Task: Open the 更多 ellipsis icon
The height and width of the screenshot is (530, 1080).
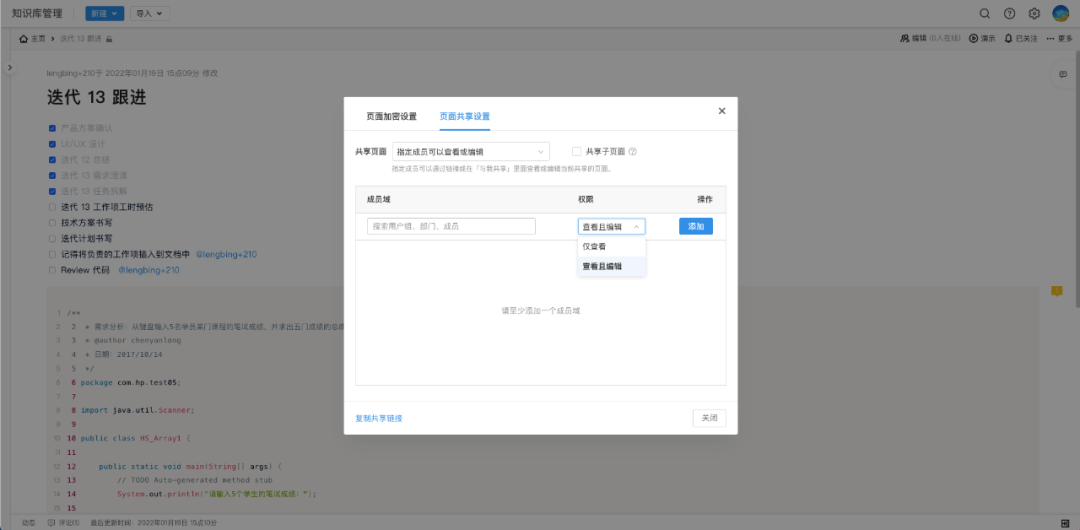Action: click(x=1050, y=39)
